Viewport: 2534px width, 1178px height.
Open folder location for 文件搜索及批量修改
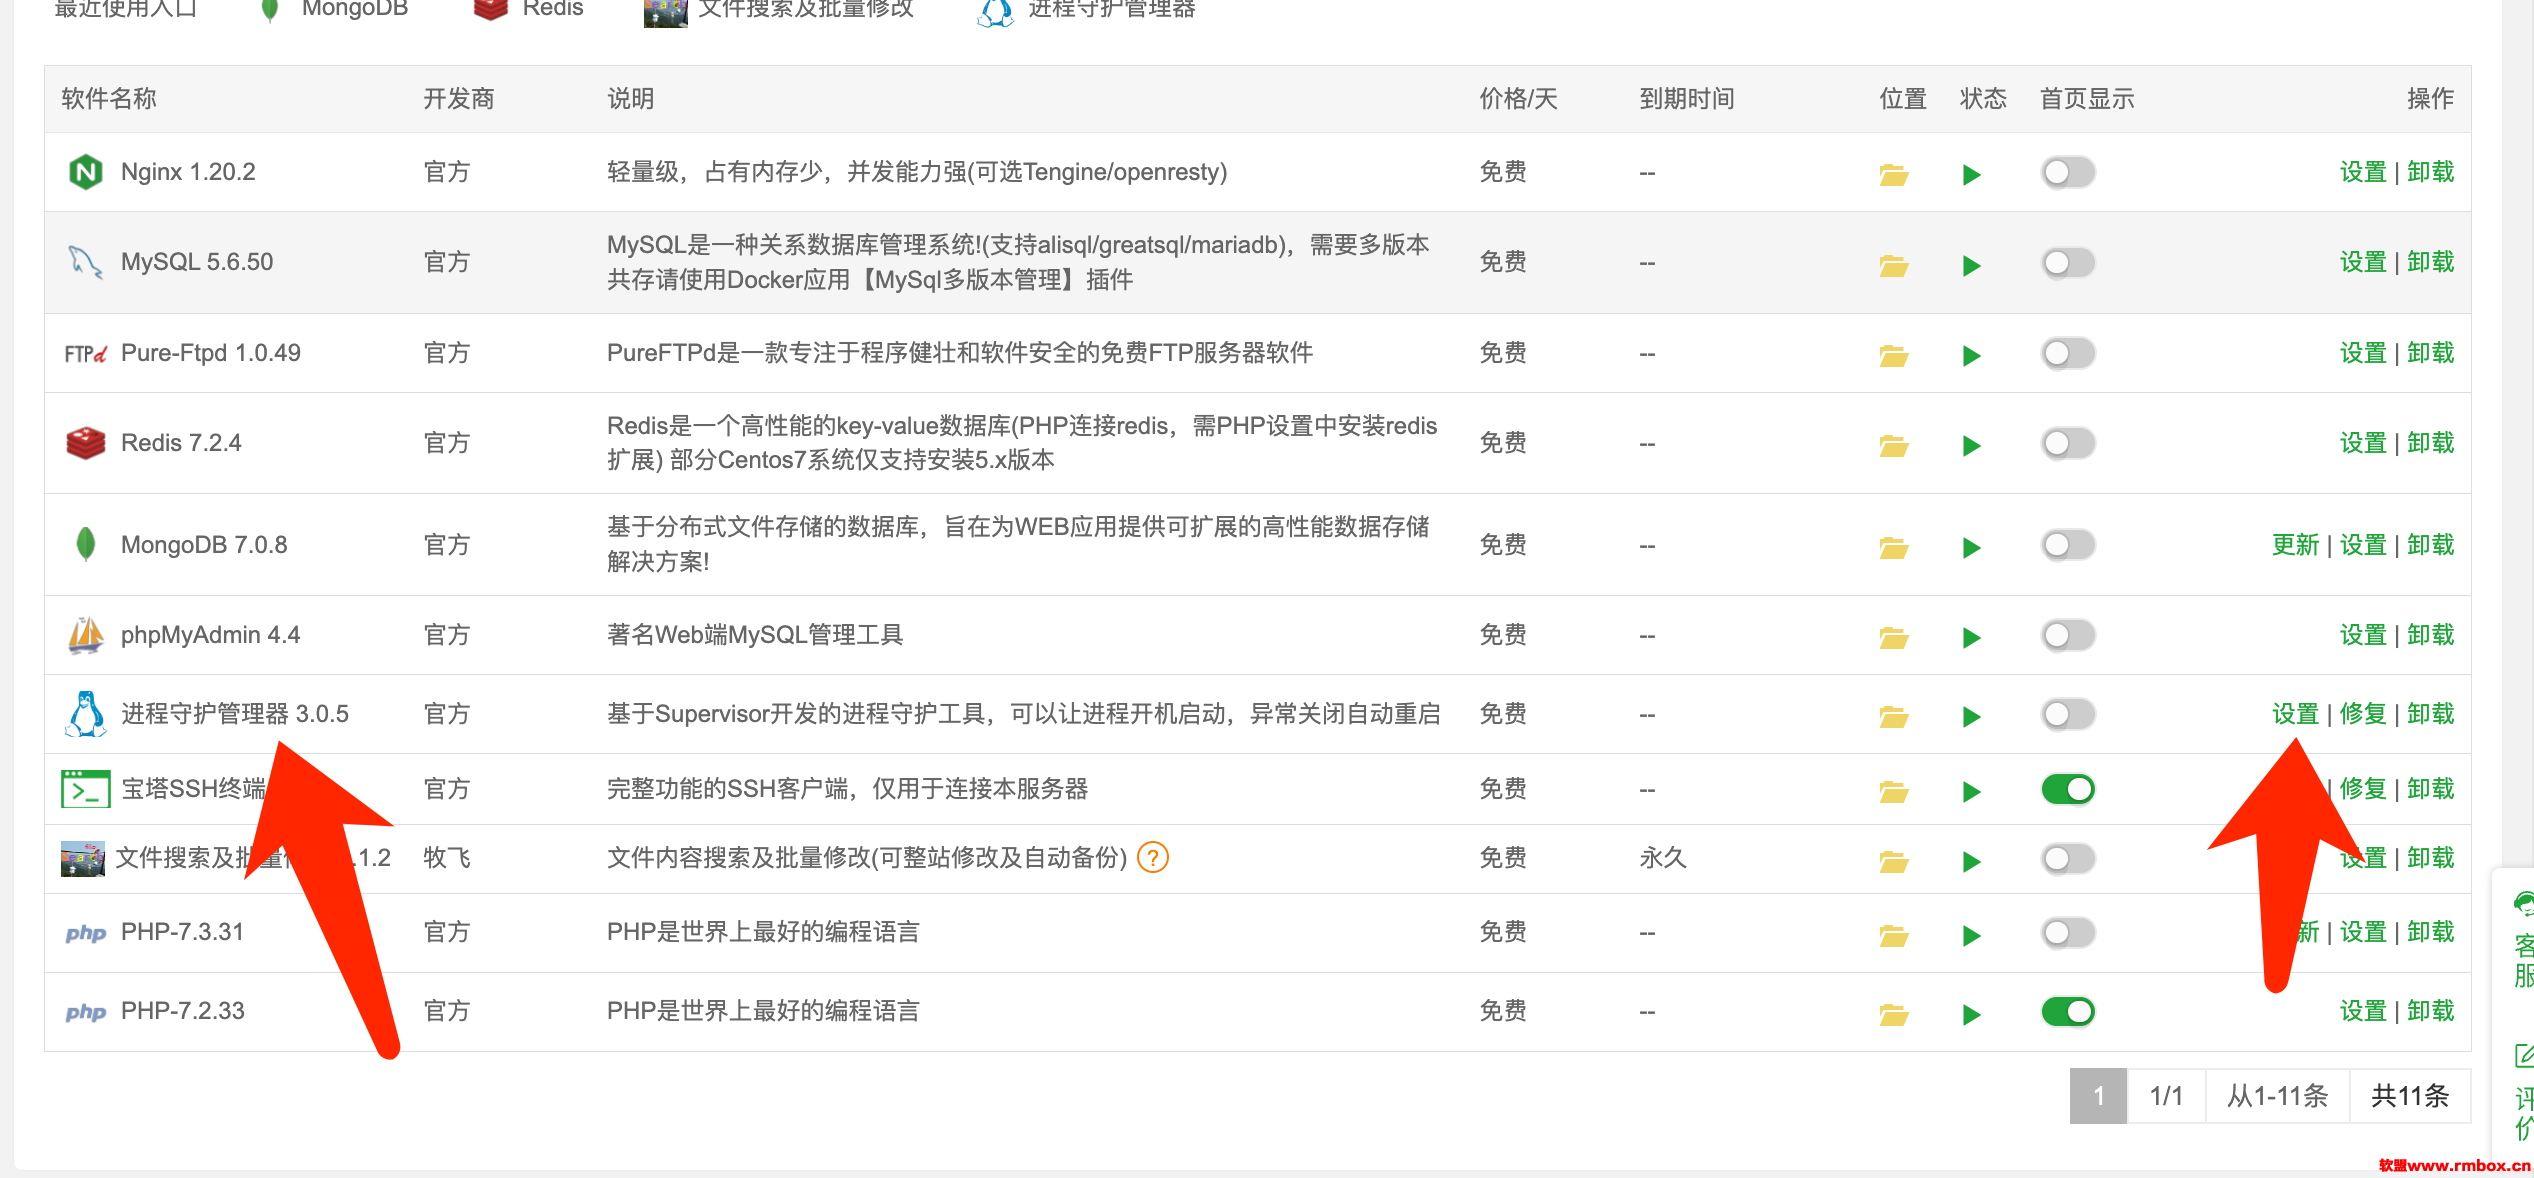coord(1894,862)
